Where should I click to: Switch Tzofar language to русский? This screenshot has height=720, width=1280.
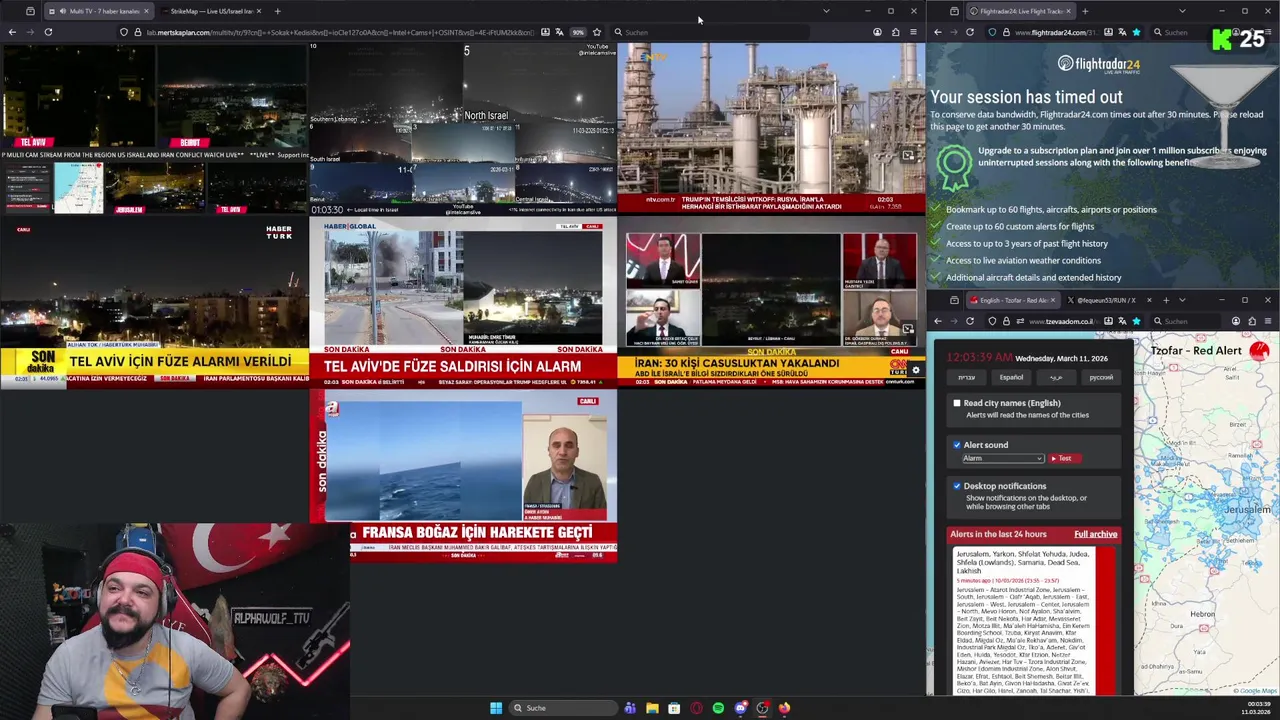1100,377
